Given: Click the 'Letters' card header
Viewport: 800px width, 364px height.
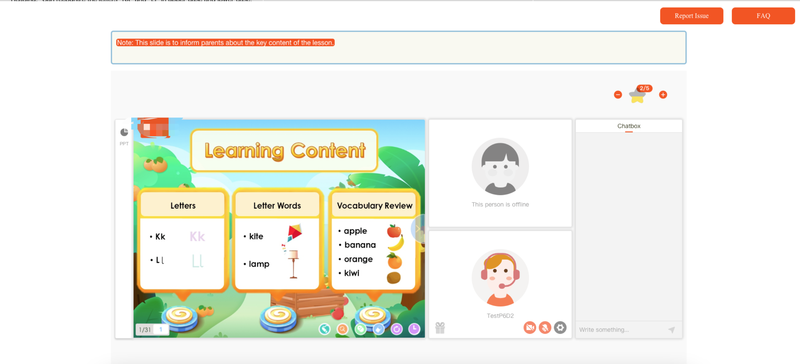Looking at the screenshot, I should [183, 205].
